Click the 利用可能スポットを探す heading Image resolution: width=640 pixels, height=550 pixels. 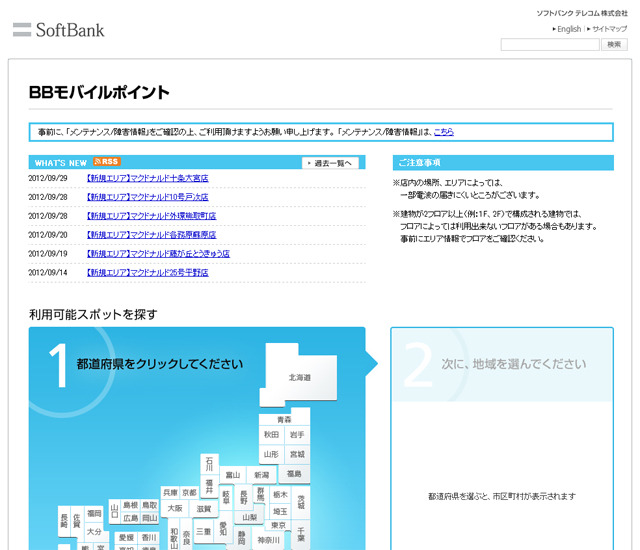click(x=93, y=314)
